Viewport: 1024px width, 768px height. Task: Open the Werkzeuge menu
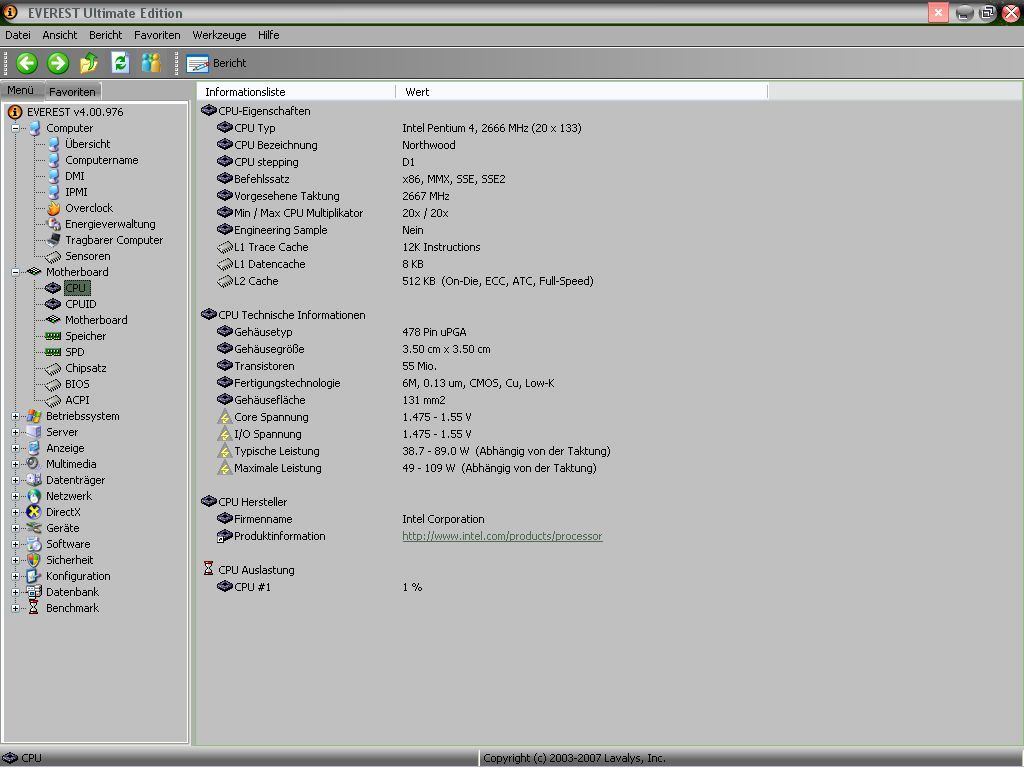[219, 35]
